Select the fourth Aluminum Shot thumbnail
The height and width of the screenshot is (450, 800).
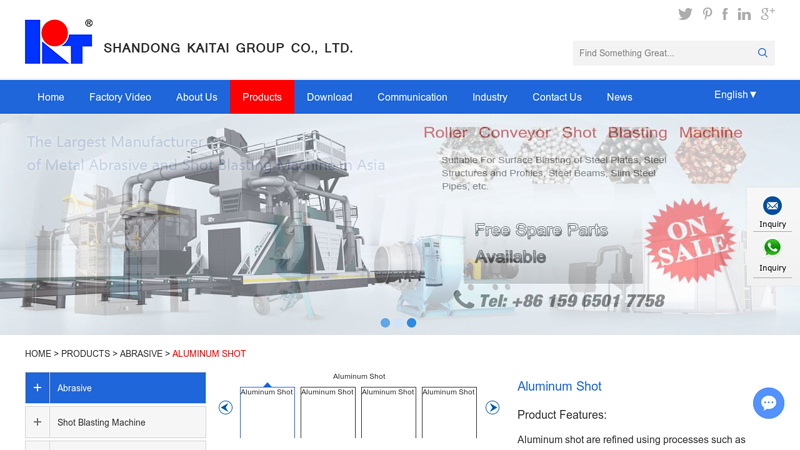(x=449, y=412)
